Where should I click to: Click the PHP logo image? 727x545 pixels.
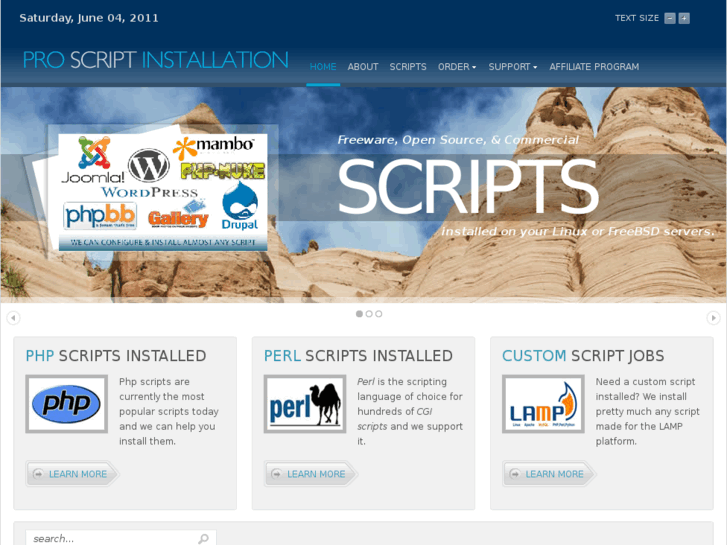tap(66, 404)
